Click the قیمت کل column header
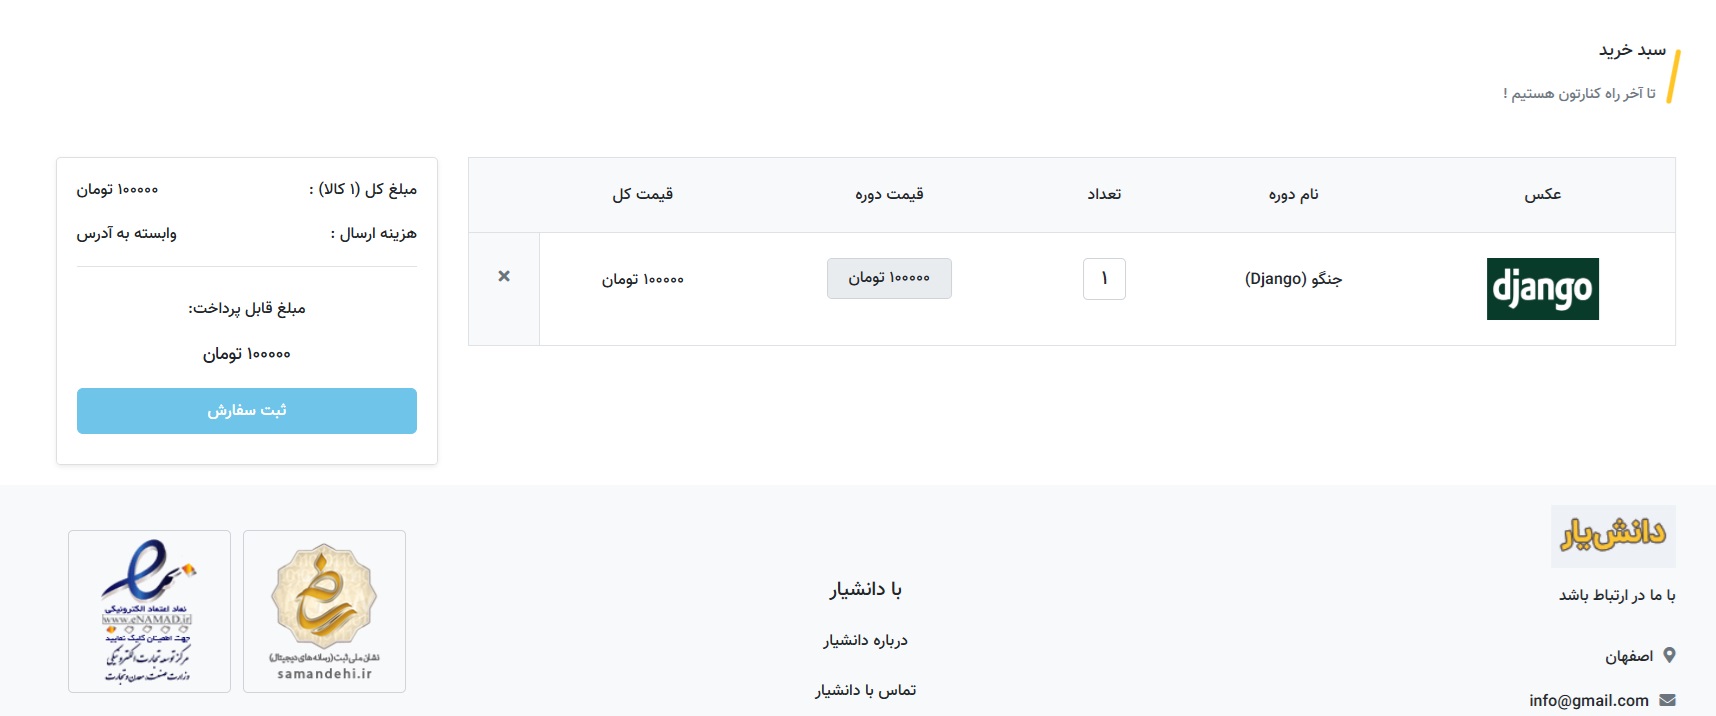Screen dimensions: 1716x716 pos(642,194)
